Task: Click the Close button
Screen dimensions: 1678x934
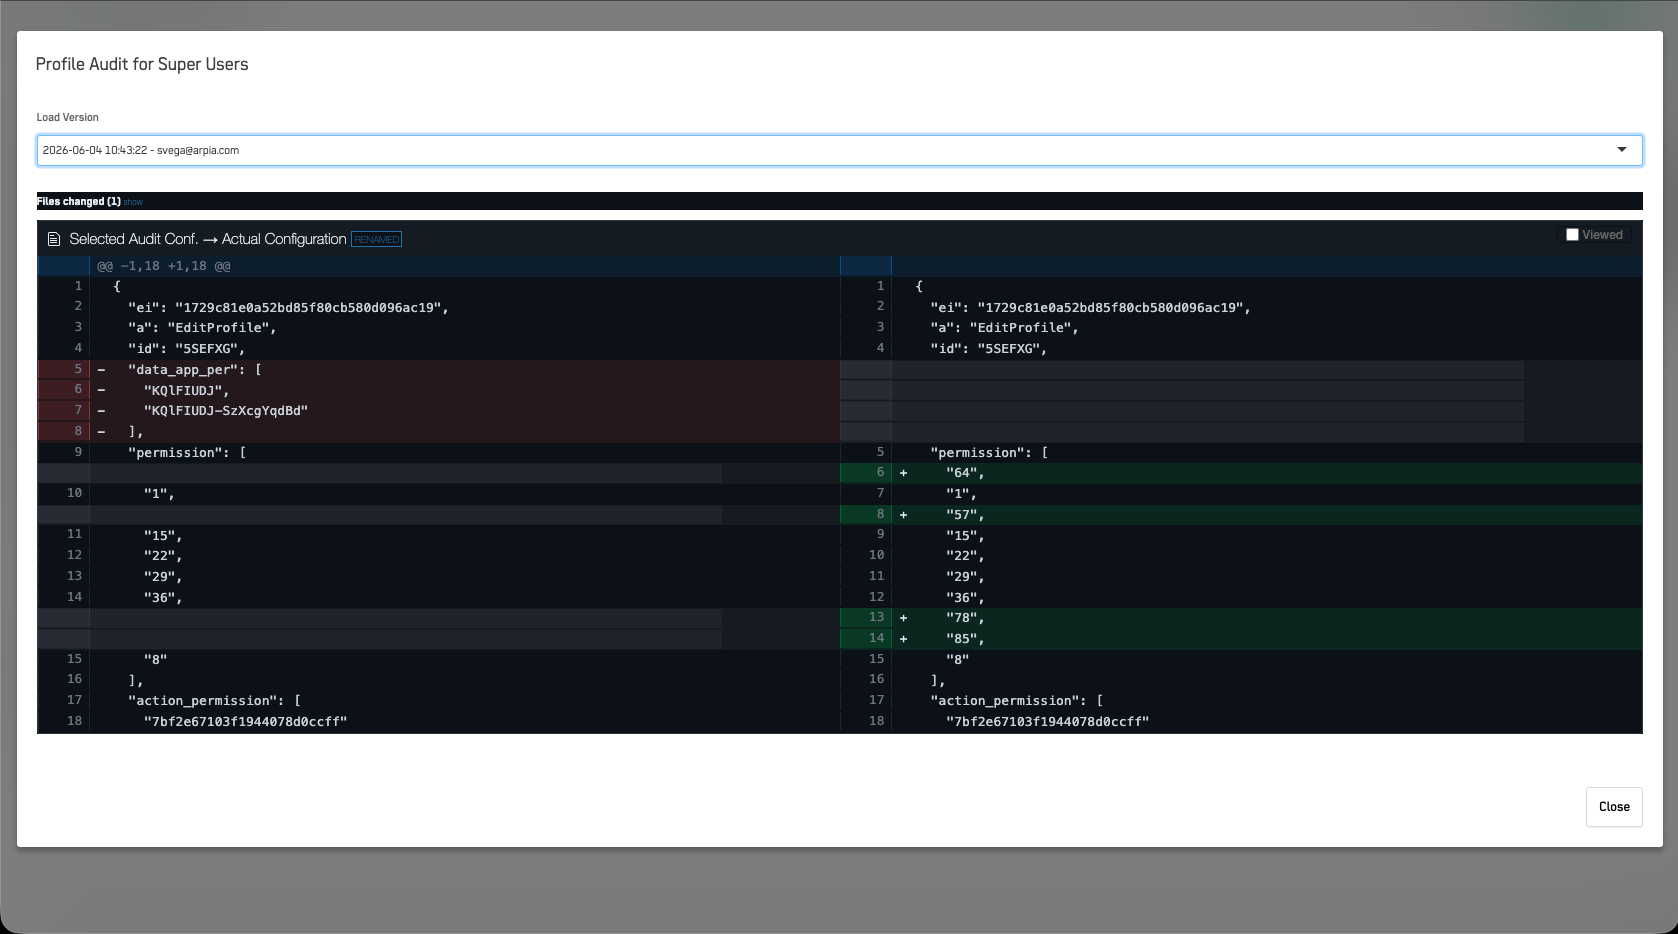Action: tap(1614, 807)
